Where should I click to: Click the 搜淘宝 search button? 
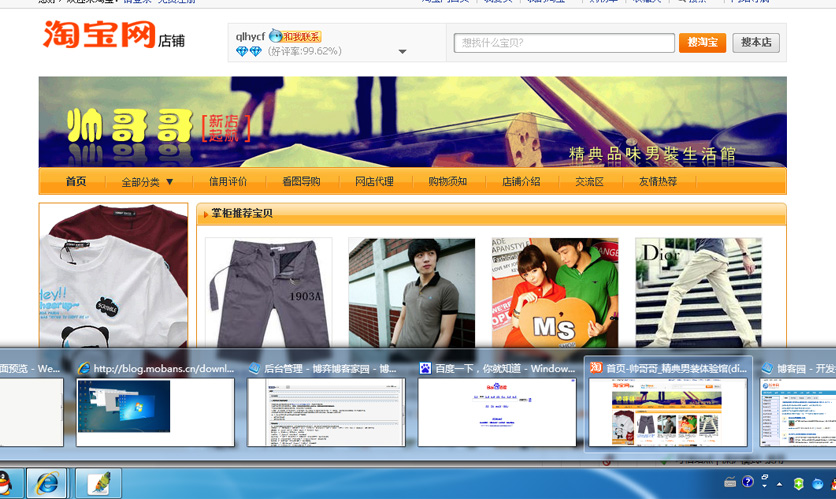[702, 43]
